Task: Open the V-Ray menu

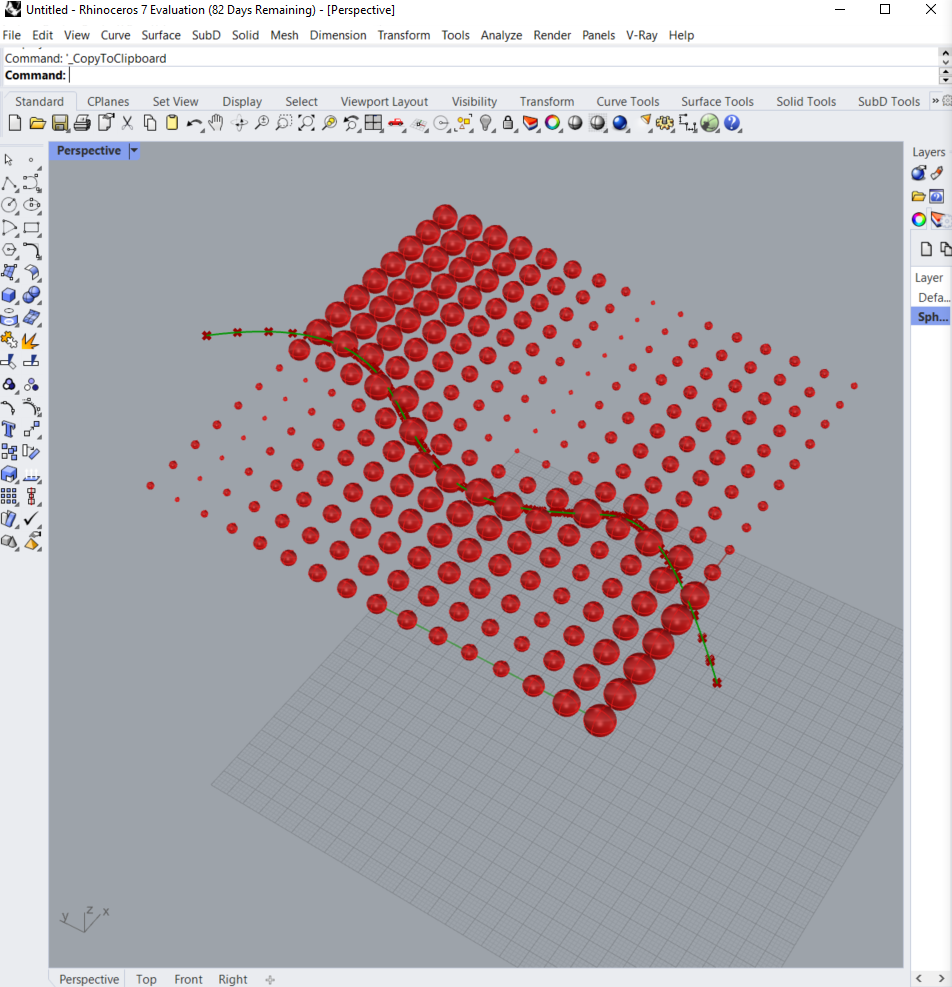Action: [x=642, y=35]
